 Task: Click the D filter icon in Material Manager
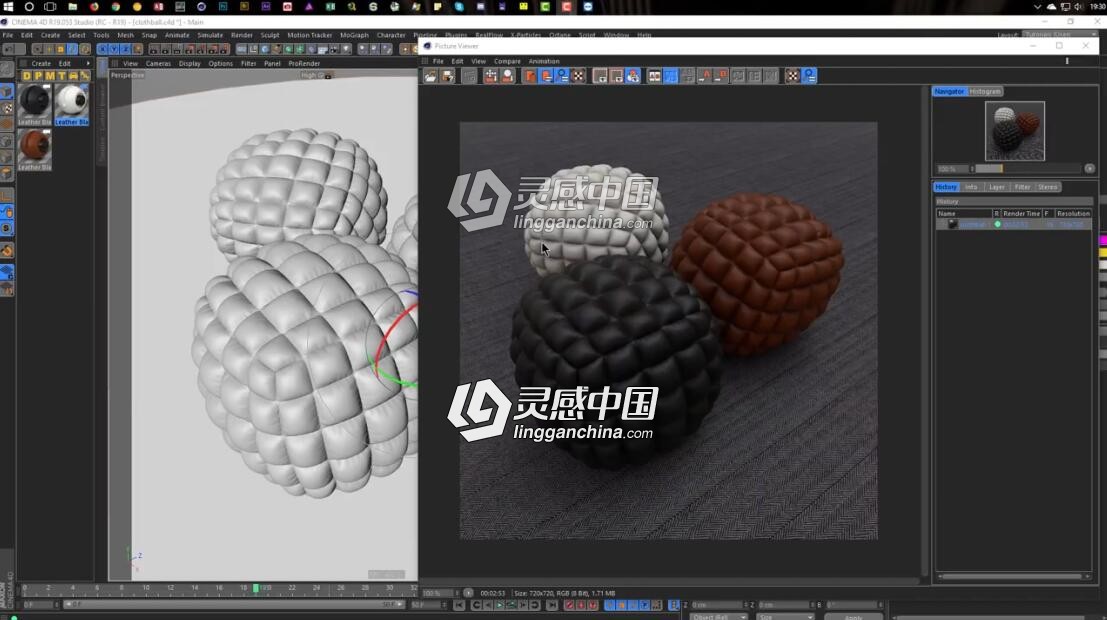(x=27, y=76)
